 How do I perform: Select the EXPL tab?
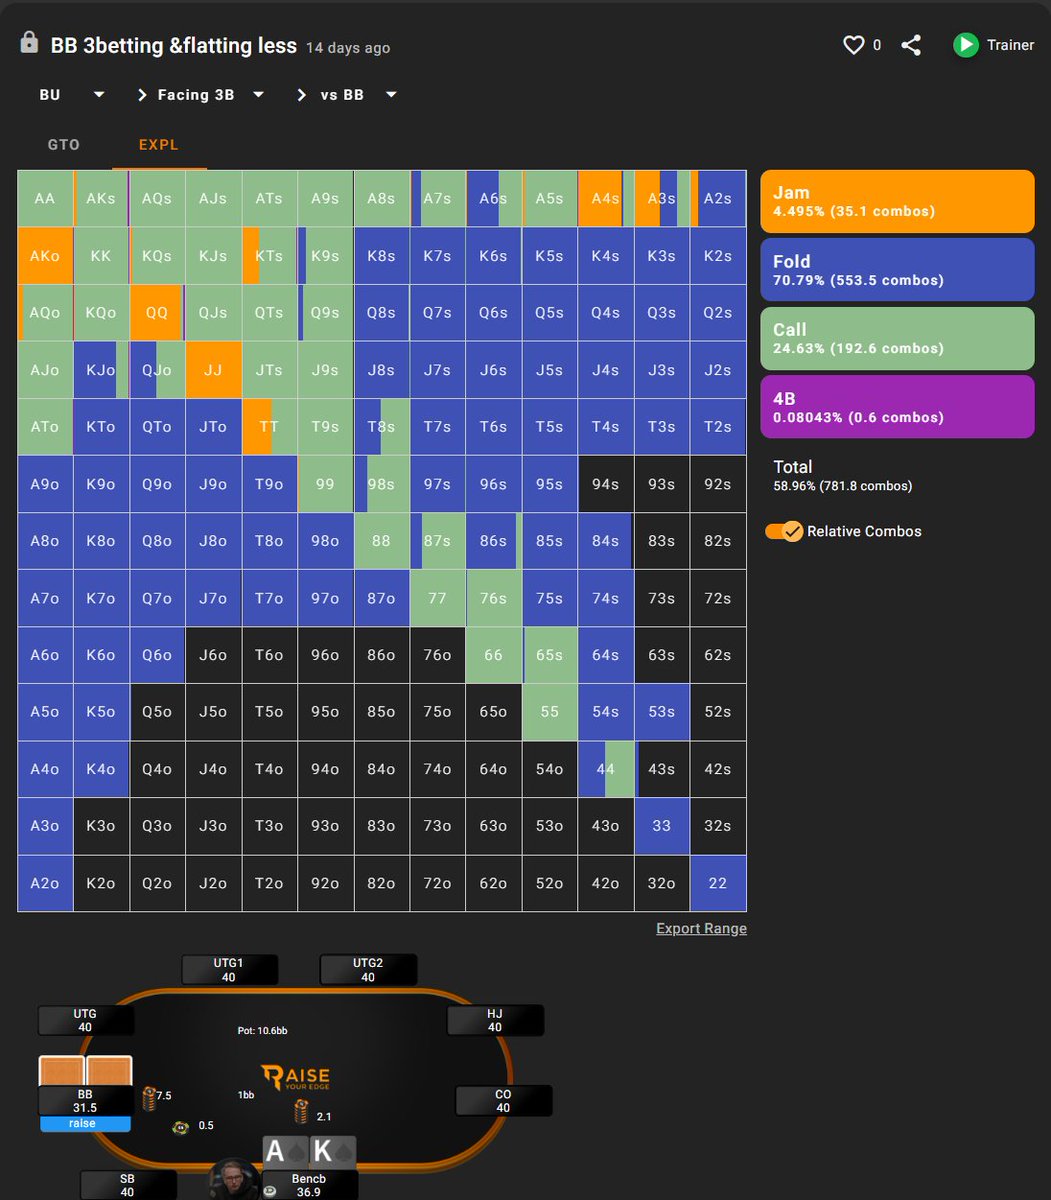pyautogui.click(x=157, y=144)
